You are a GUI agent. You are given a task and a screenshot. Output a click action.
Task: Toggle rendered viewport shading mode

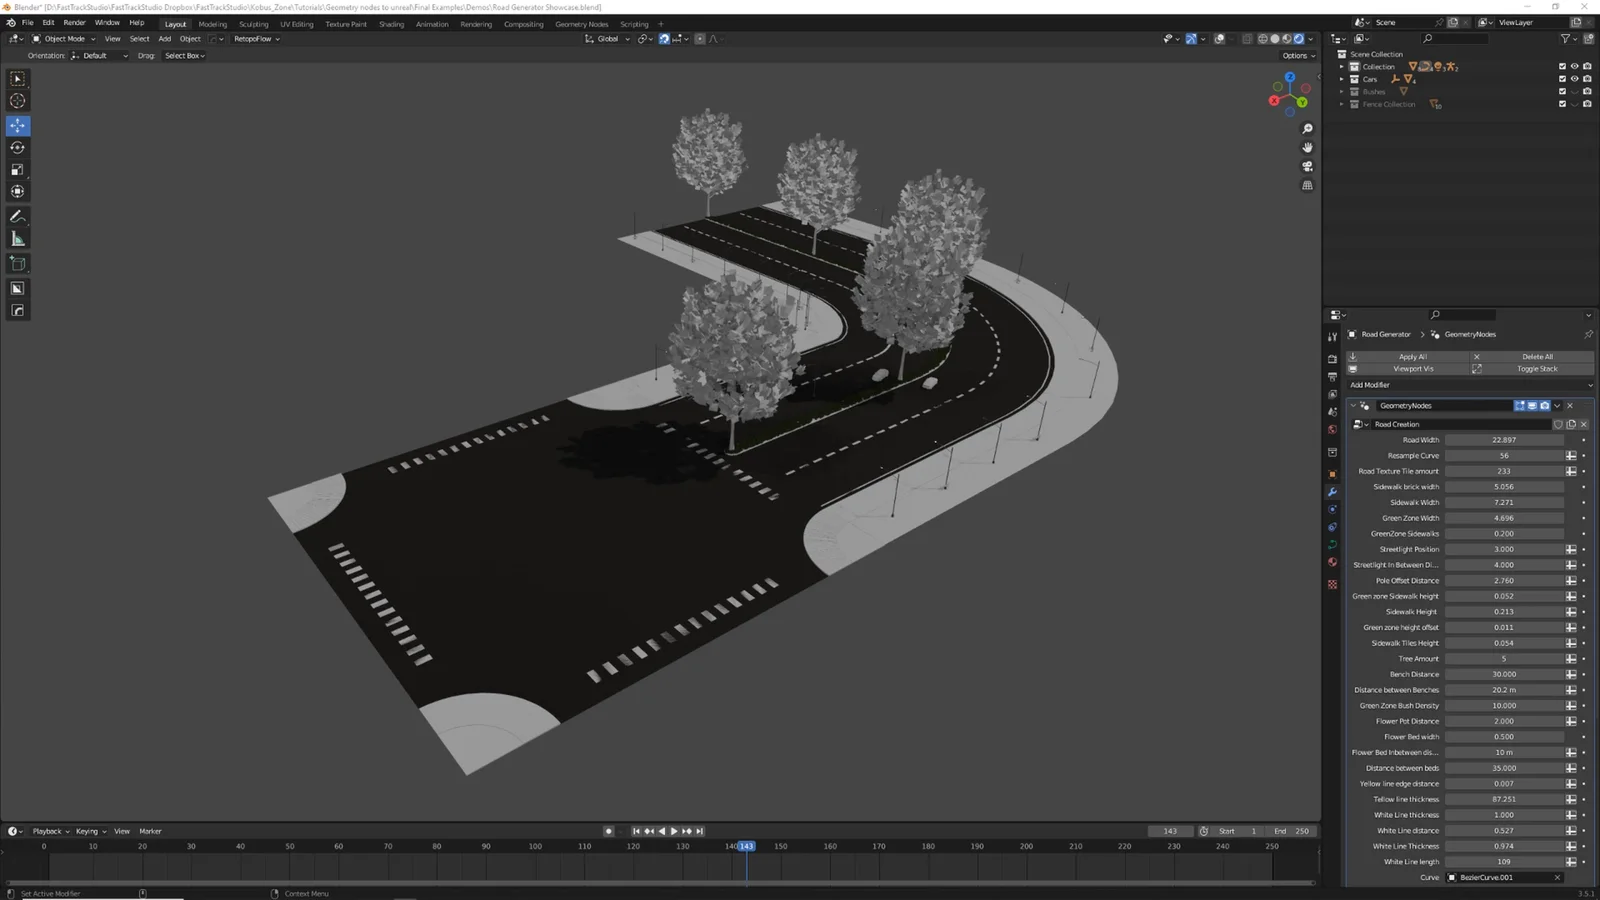tap(1299, 39)
